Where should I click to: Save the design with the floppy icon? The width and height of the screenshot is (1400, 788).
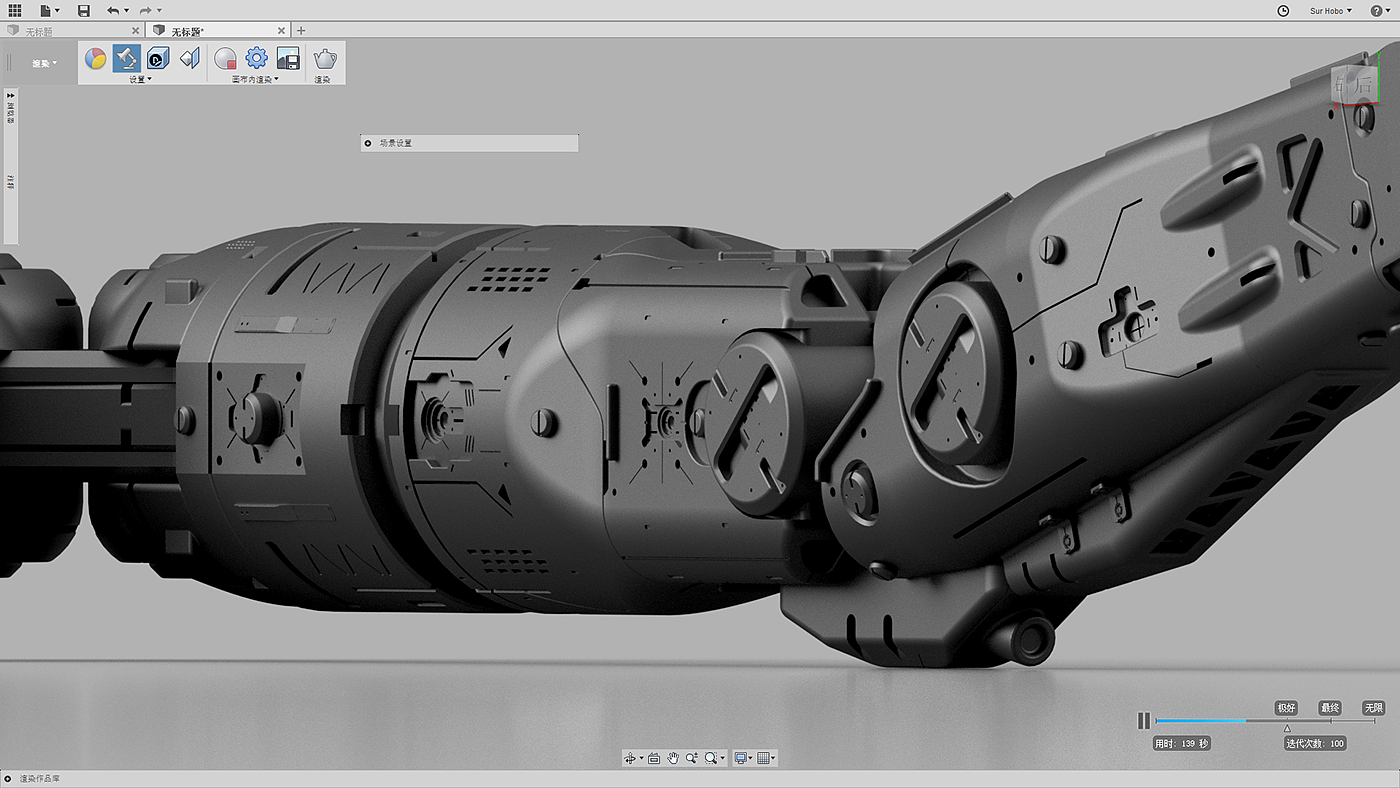[84, 10]
